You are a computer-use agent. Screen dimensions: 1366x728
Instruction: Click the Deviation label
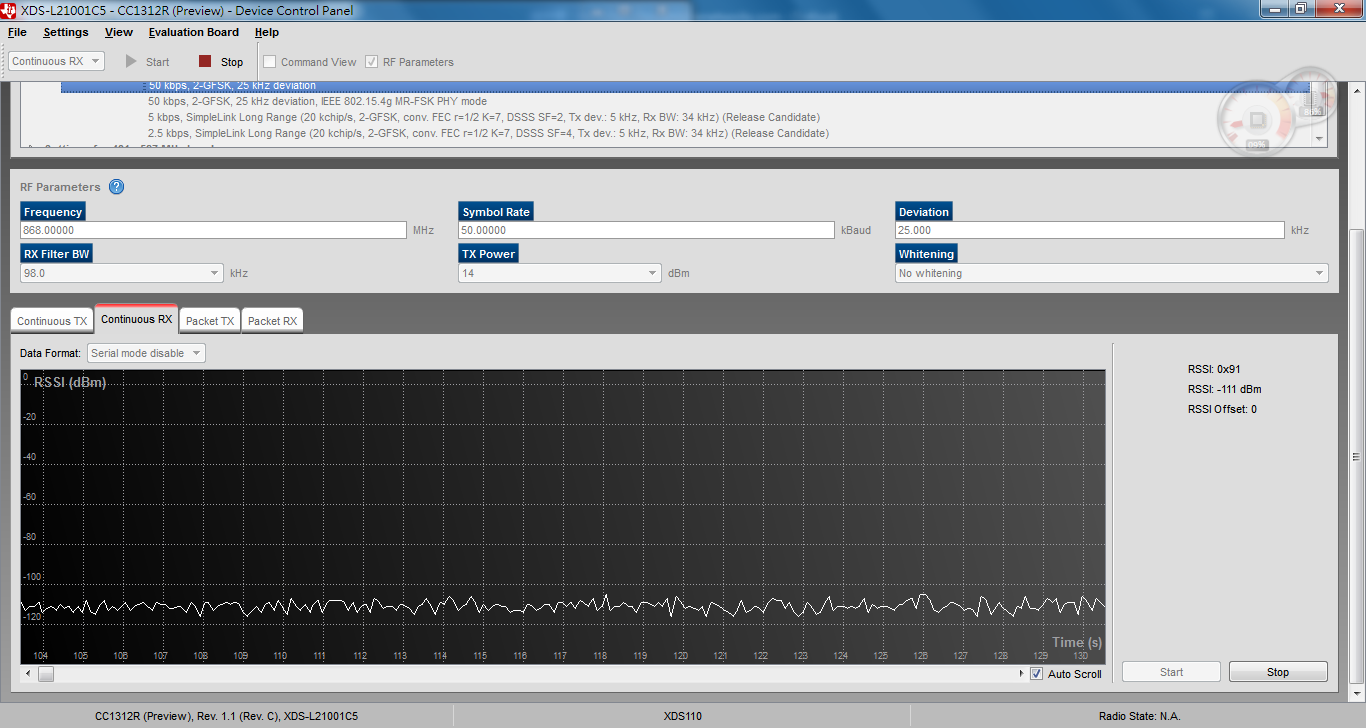point(924,212)
